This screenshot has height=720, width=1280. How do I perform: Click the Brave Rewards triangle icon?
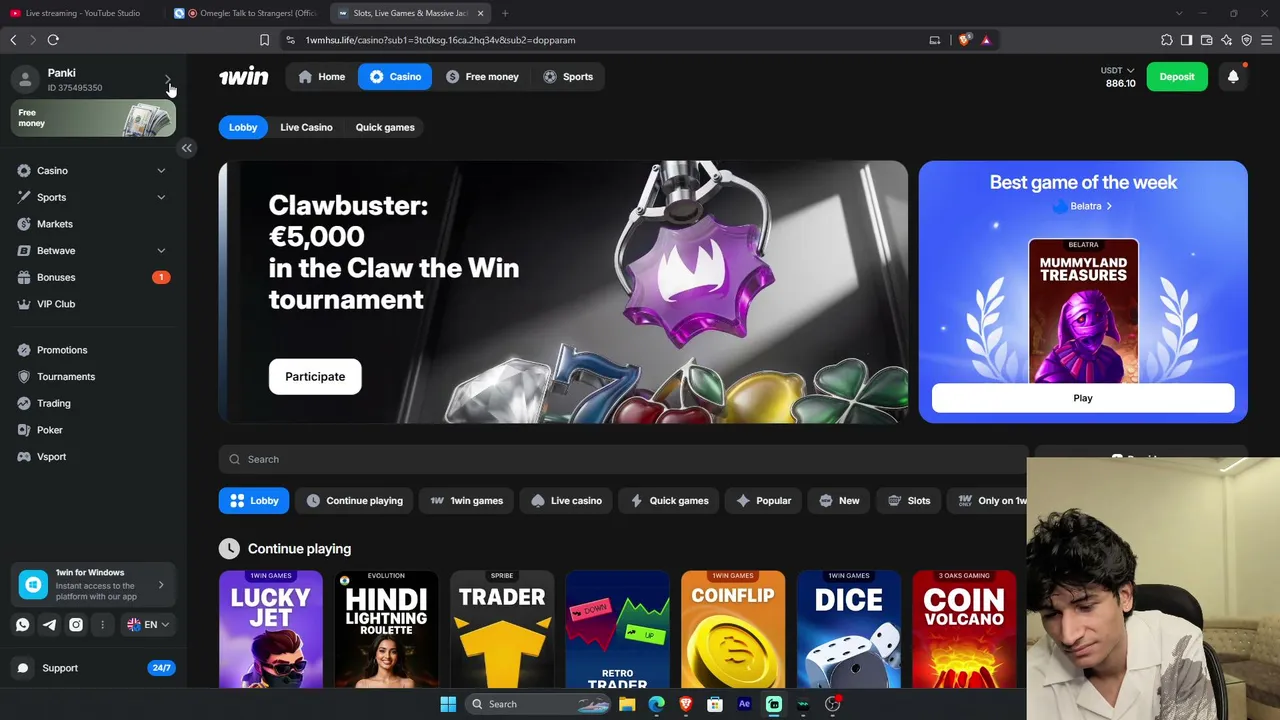(986, 40)
